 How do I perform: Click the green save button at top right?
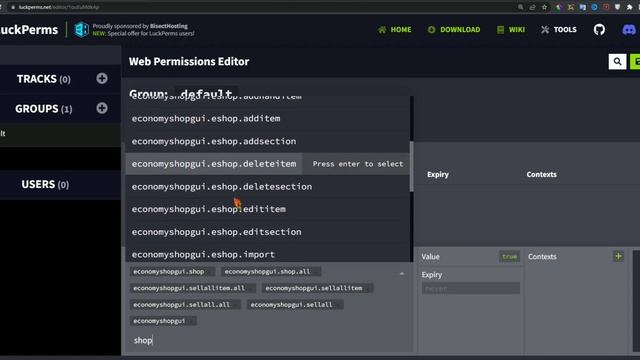click(x=635, y=62)
